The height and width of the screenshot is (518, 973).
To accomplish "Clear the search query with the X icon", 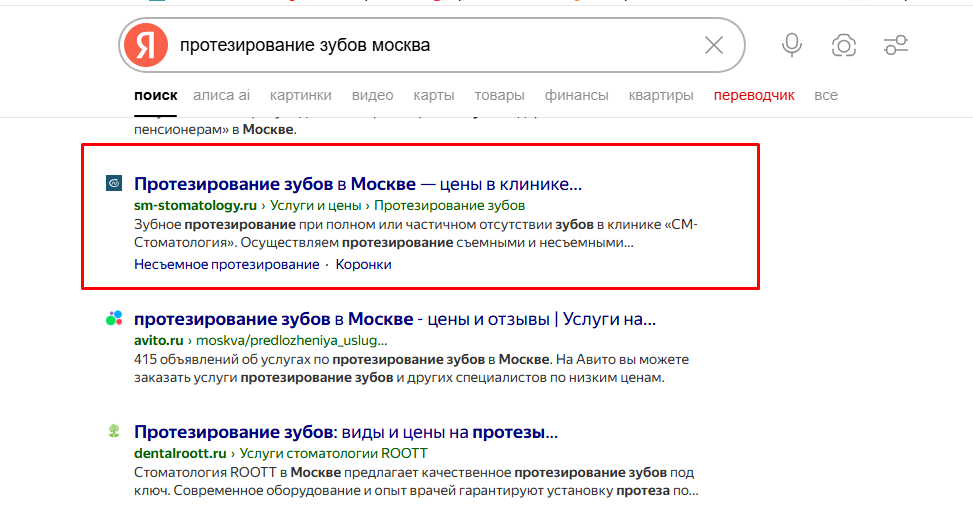I will 714,45.
